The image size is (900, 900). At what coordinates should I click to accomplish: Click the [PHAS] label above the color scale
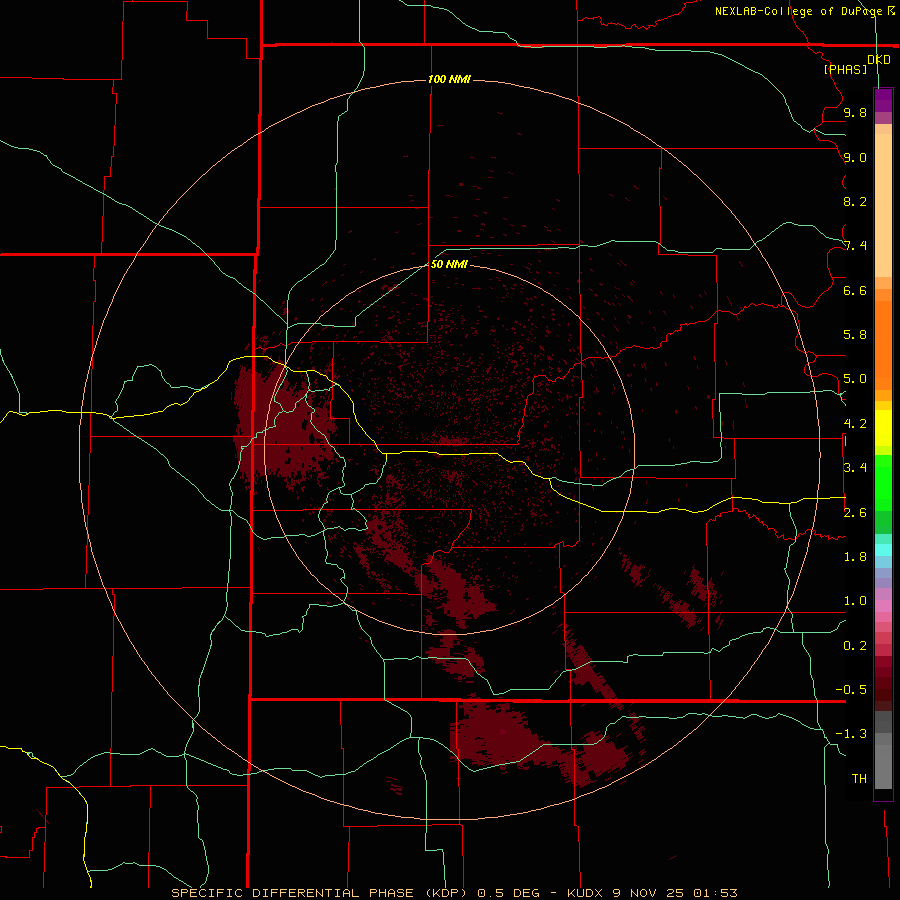click(x=845, y=69)
